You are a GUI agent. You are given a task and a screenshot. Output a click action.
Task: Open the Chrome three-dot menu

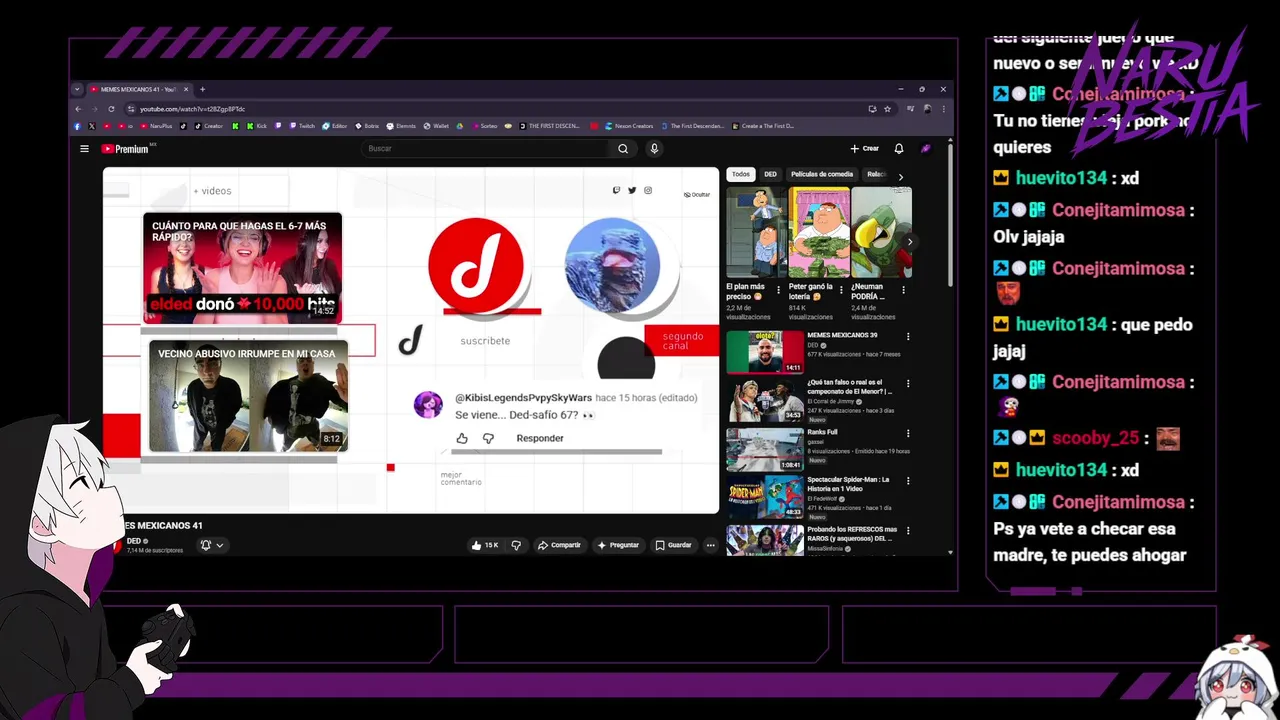pyautogui.click(x=943, y=109)
